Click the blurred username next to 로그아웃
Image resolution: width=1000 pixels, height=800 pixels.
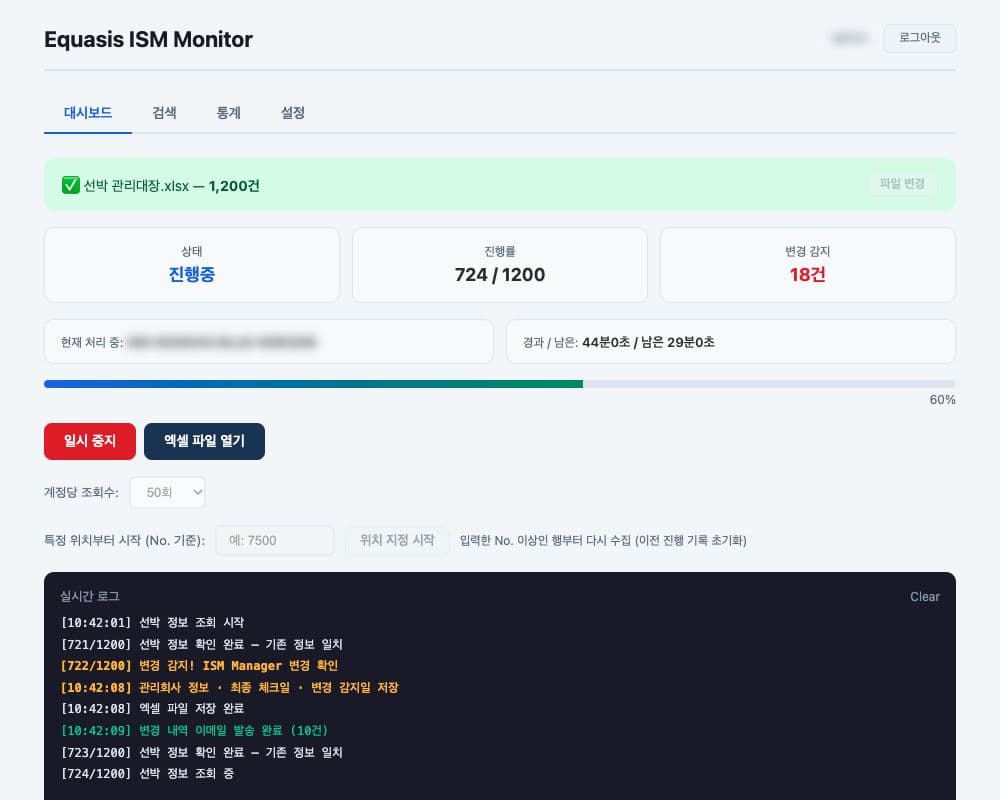pos(849,38)
